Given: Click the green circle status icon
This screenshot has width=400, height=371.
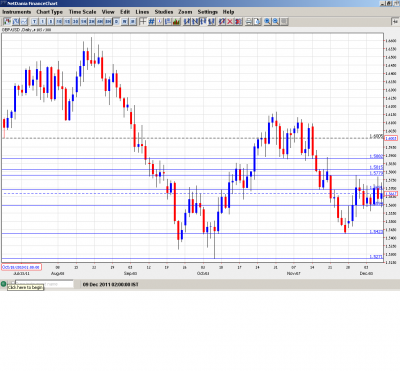Looking at the screenshot, I should tap(4, 284).
